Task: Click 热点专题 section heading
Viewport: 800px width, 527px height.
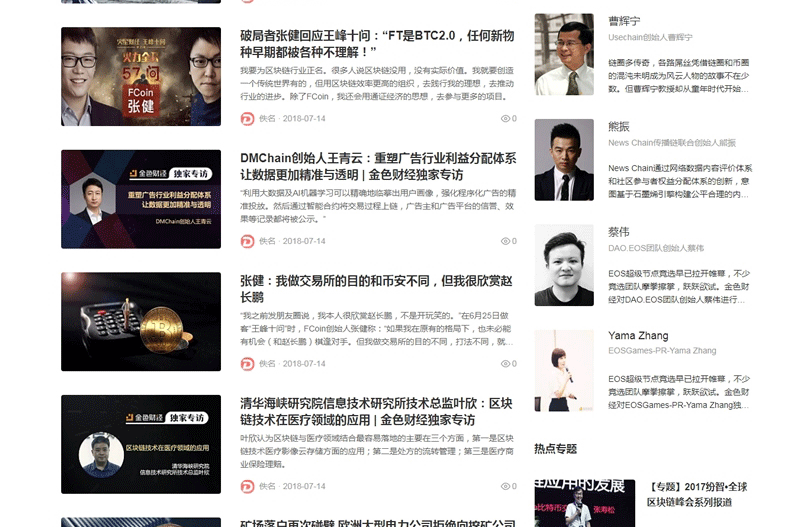Action: tap(556, 449)
